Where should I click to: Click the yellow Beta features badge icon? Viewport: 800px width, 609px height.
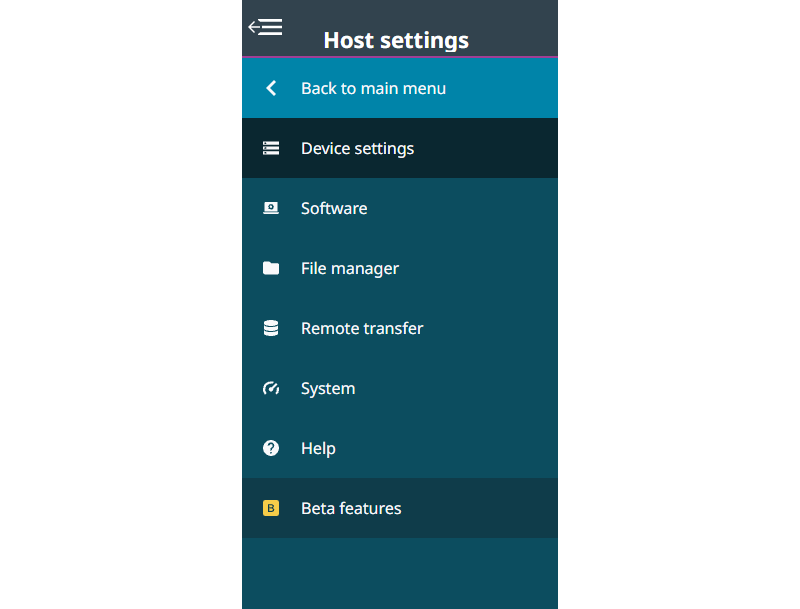click(x=270, y=508)
